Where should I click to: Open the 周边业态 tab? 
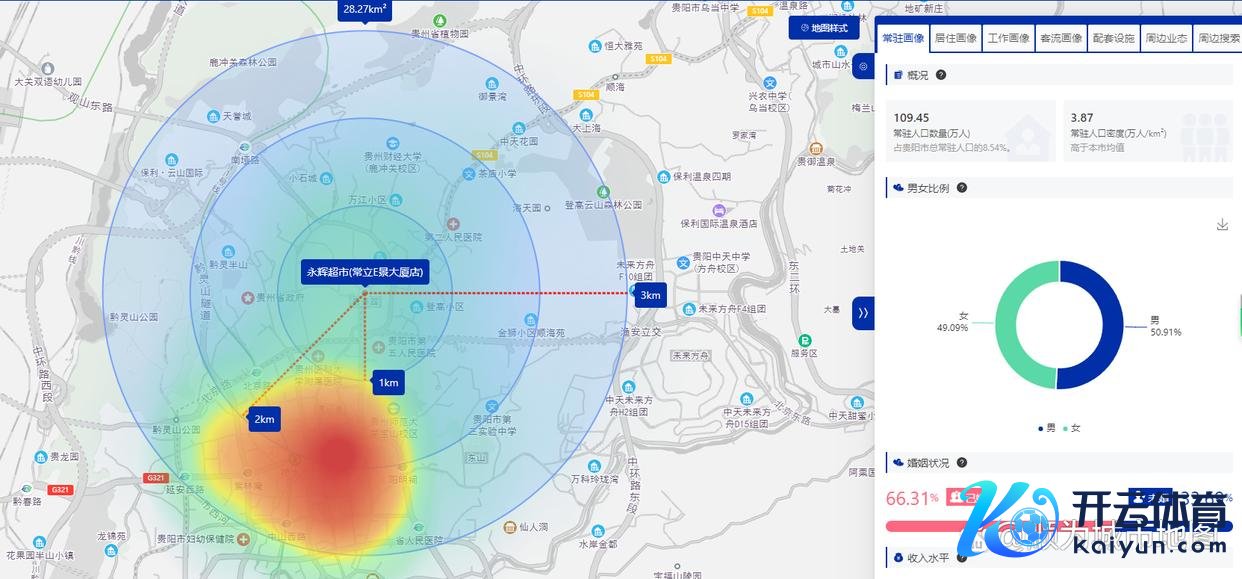1166,38
